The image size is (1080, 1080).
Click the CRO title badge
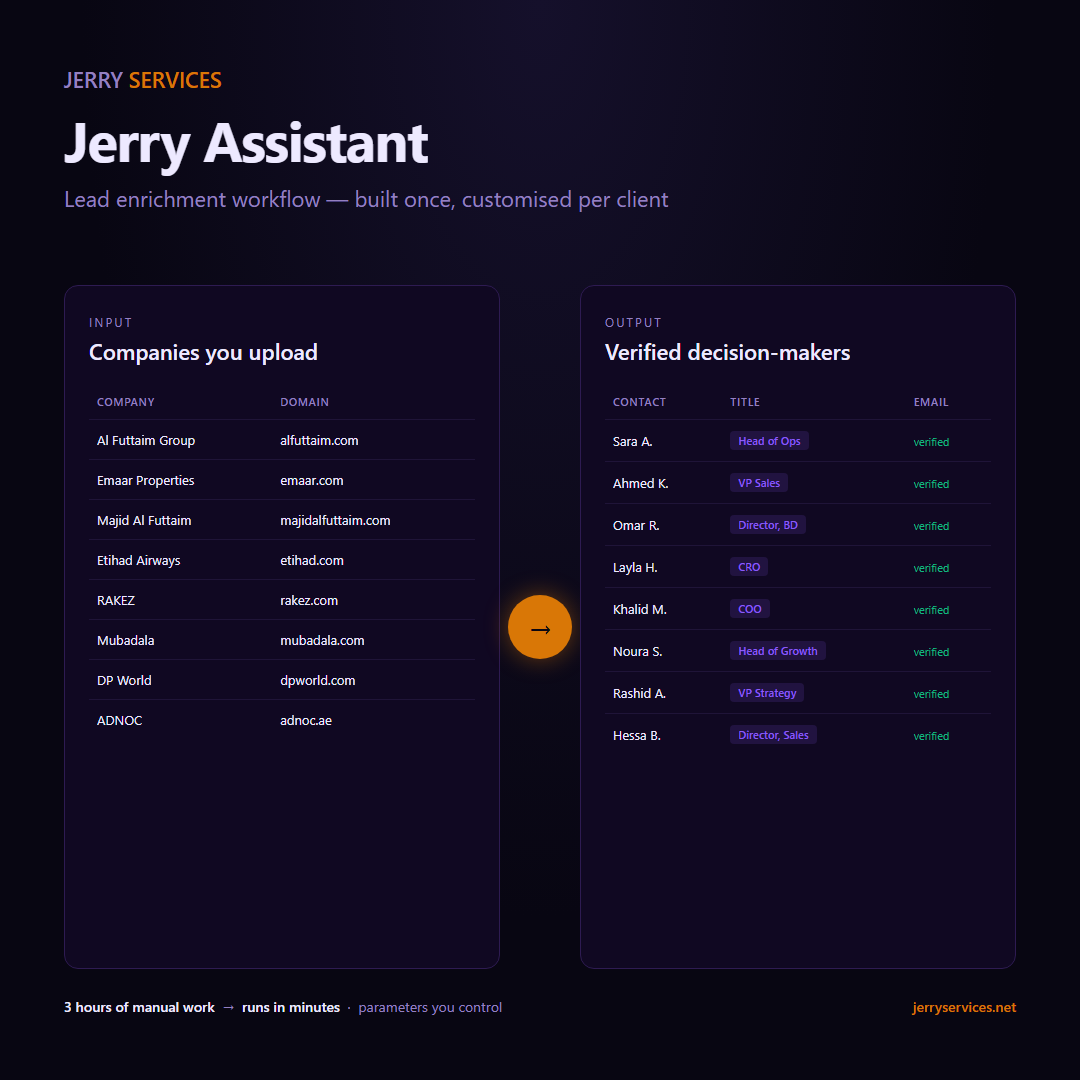[x=749, y=567]
